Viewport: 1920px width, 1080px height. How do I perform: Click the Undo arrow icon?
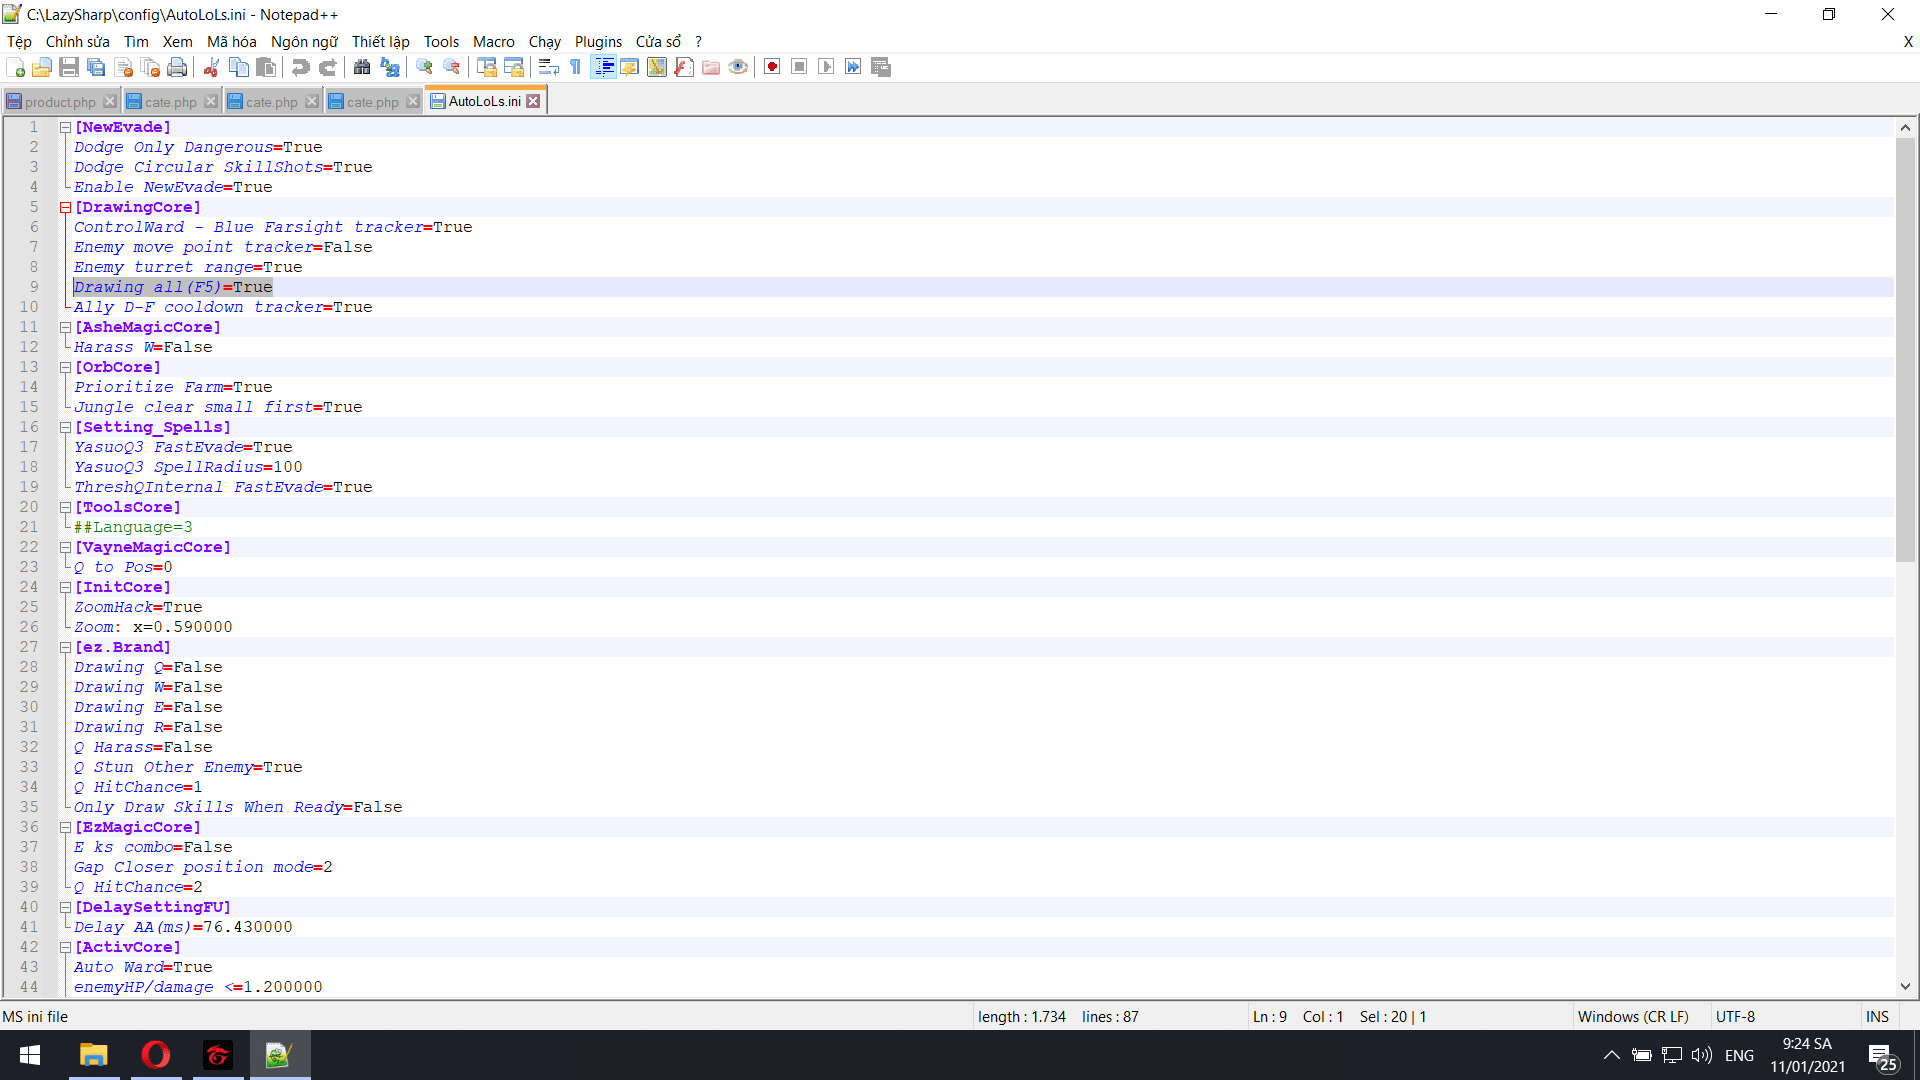[x=300, y=67]
